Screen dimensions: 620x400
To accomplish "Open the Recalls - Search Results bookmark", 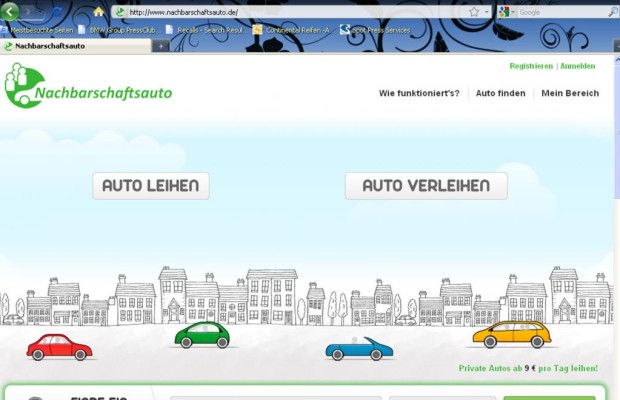I will click(x=205, y=30).
